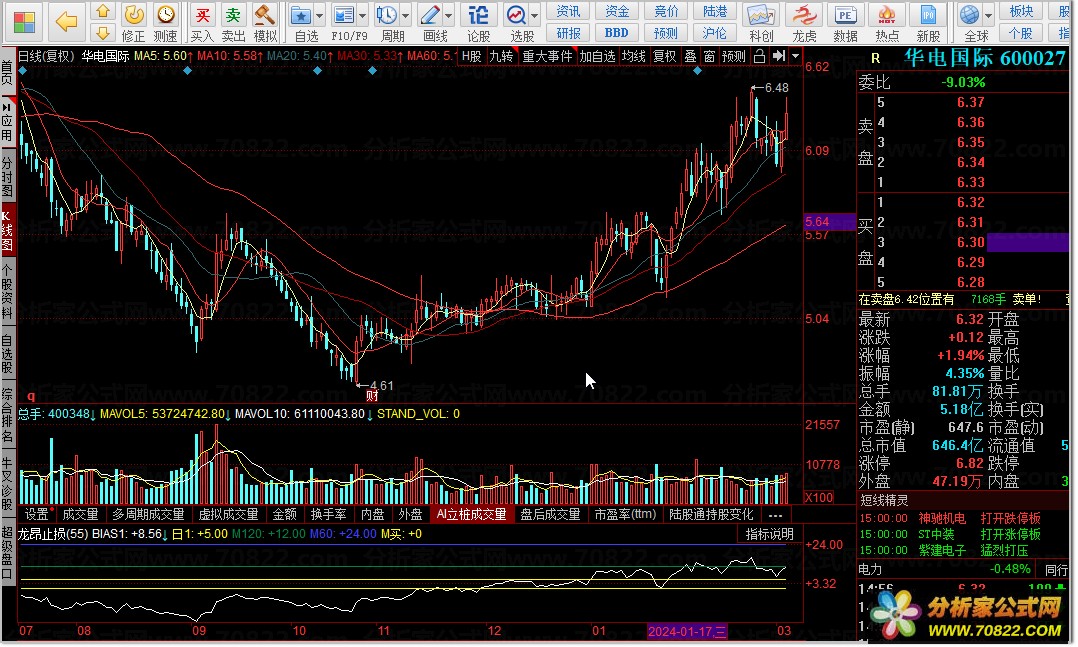The image size is (1078, 647).
Task: Toggle 加自选 add to watchlist
Action: pyautogui.click(x=597, y=56)
